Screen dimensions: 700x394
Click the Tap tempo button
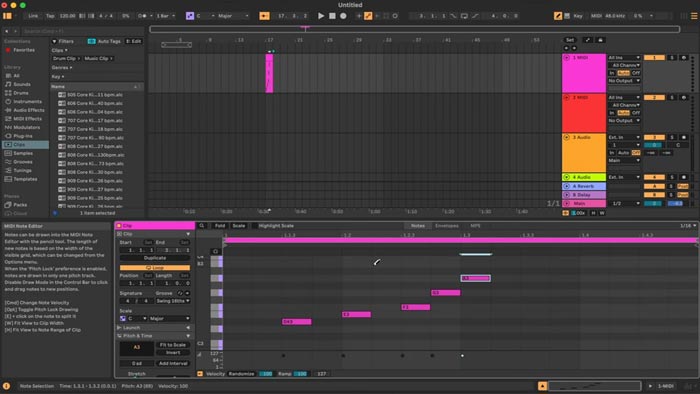[50, 16]
